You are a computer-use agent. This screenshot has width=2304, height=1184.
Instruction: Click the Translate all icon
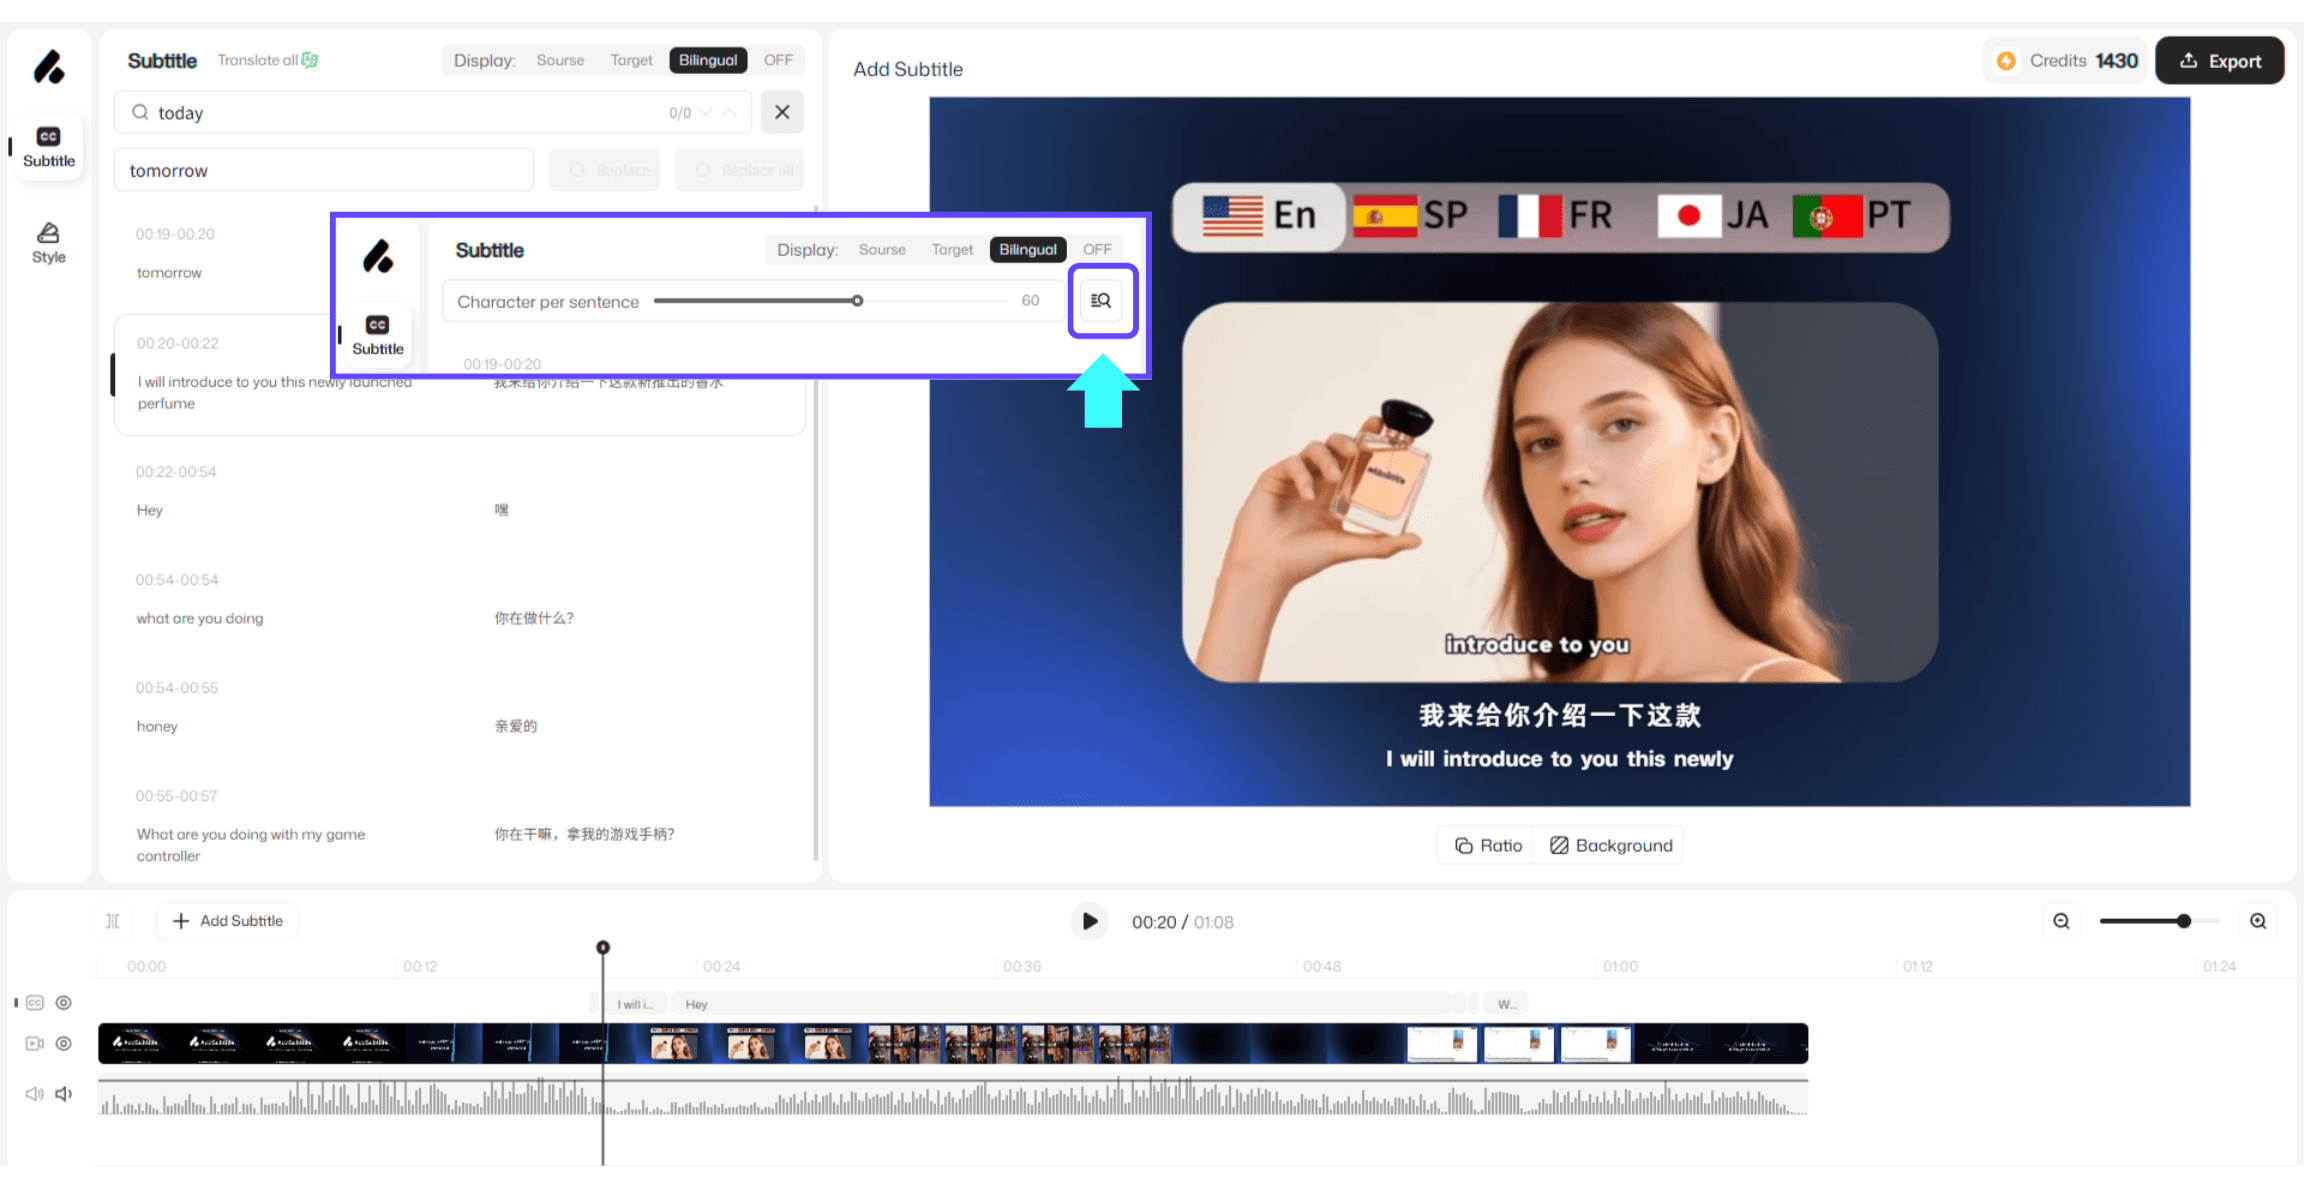(310, 60)
